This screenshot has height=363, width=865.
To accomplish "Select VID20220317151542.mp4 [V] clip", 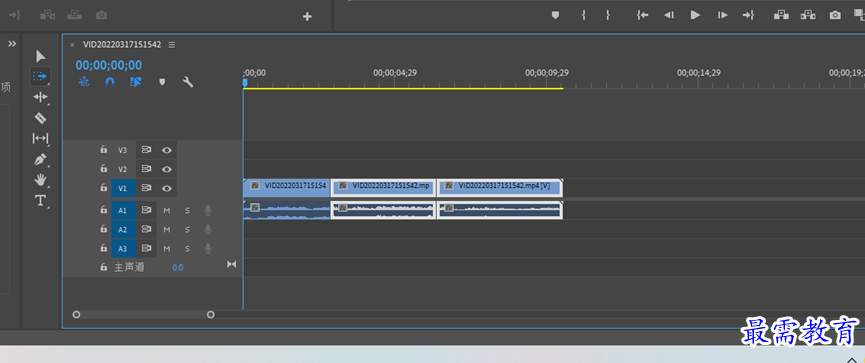I will tap(500, 188).
